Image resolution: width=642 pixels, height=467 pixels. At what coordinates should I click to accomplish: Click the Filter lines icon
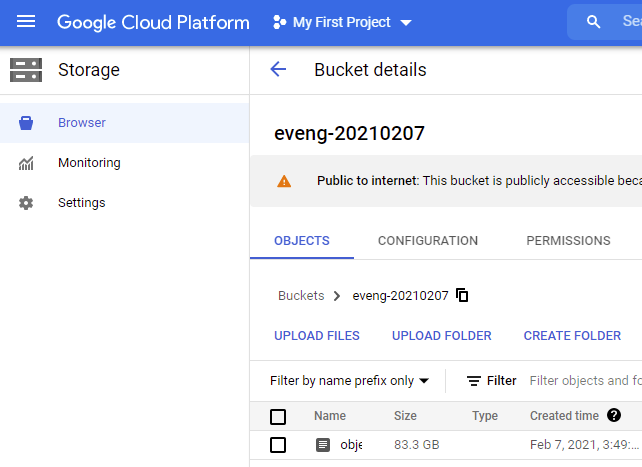point(474,381)
